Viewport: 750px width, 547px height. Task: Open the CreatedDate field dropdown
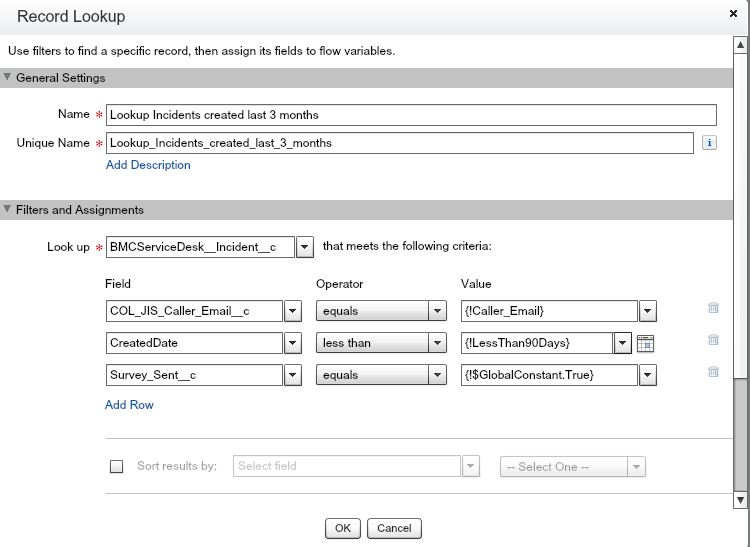293,343
